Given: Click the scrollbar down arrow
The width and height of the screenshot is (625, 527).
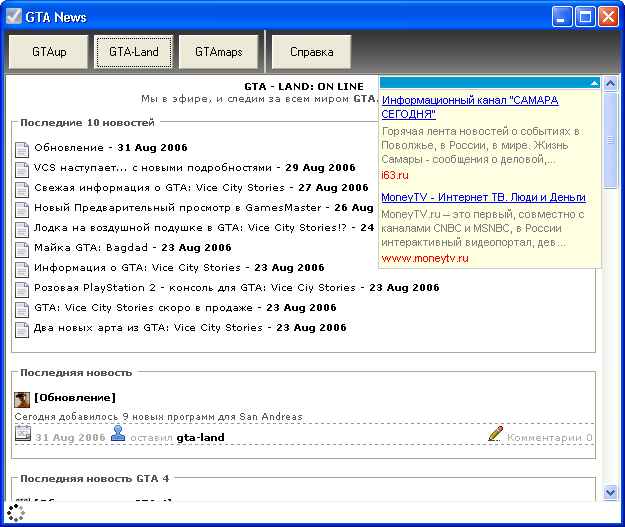Looking at the screenshot, I should (611, 492).
